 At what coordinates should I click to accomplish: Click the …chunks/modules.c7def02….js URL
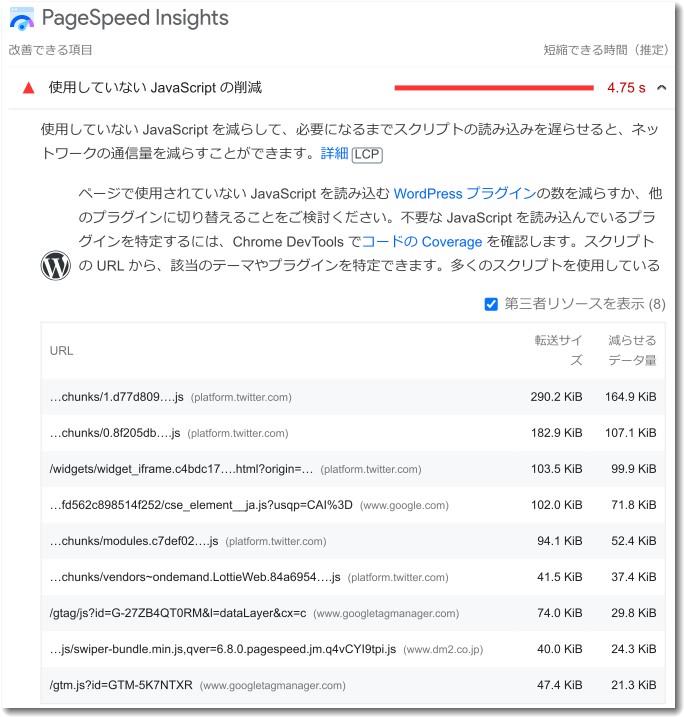coord(134,541)
